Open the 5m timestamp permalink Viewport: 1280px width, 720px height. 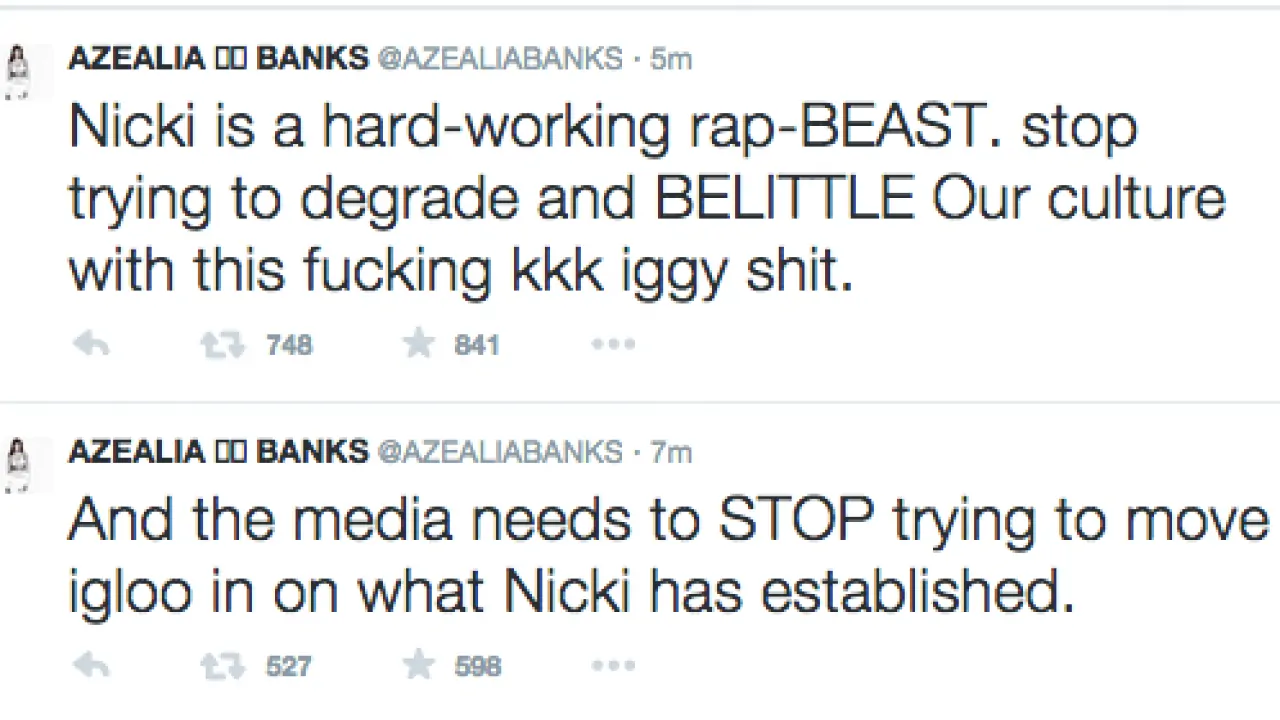pos(671,59)
